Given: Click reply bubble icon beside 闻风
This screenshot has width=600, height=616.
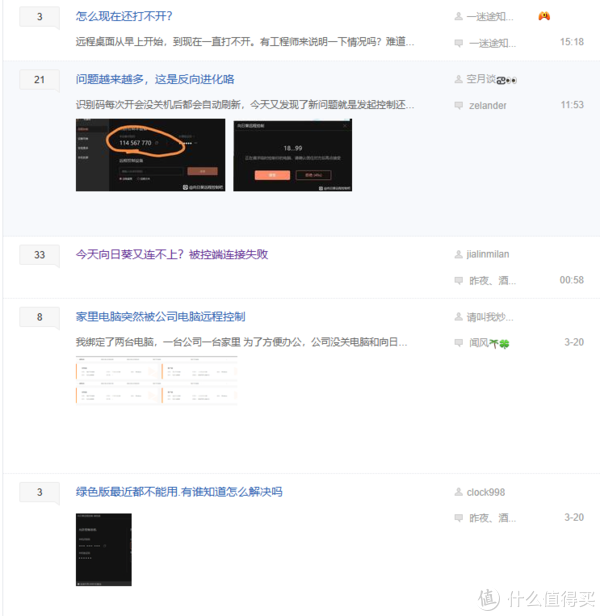Looking at the screenshot, I should (x=459, y=343).
